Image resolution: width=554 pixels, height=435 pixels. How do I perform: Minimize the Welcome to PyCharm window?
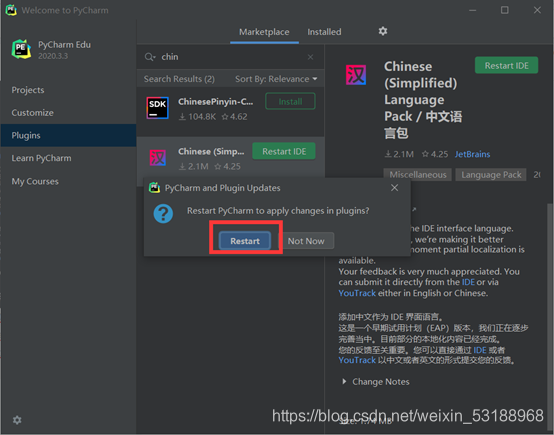click(472, 10)
